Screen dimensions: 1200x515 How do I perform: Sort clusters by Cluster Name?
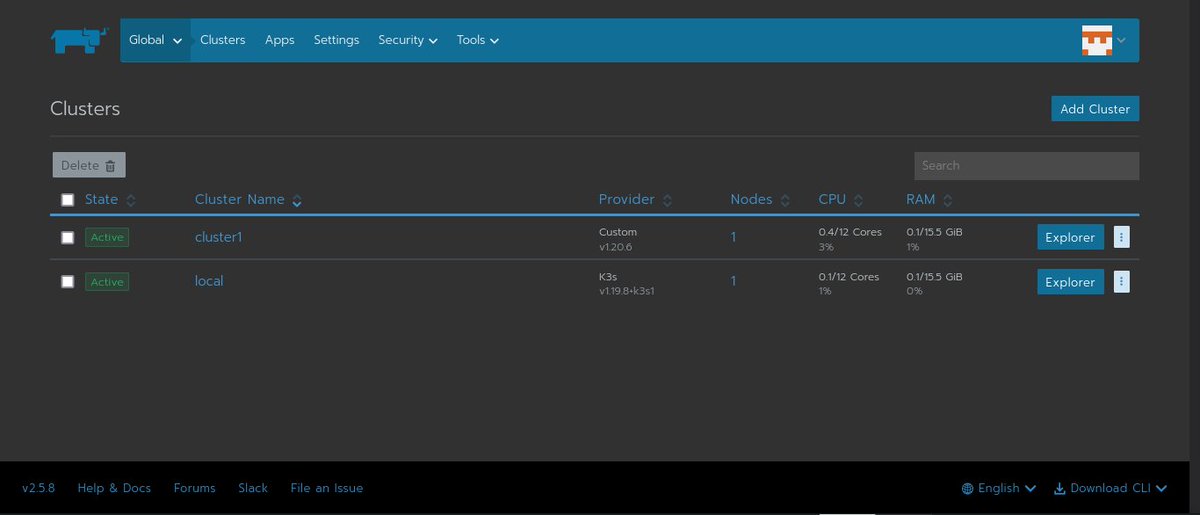(x=248, y=200)
